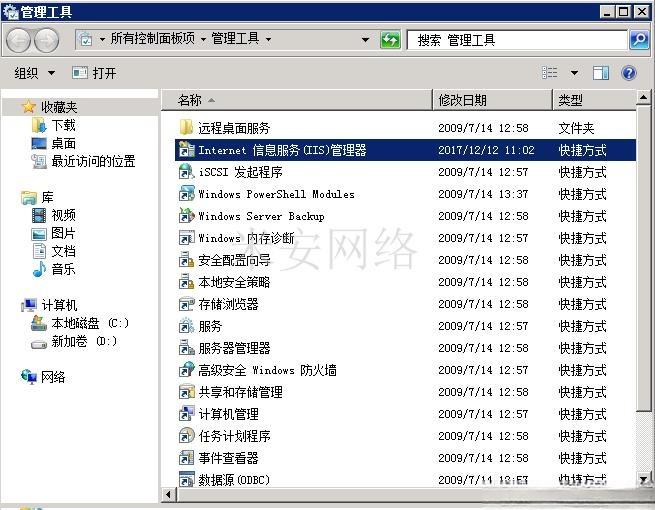Click 高级安全 Windows 防火墙 icon

[186, 370]
